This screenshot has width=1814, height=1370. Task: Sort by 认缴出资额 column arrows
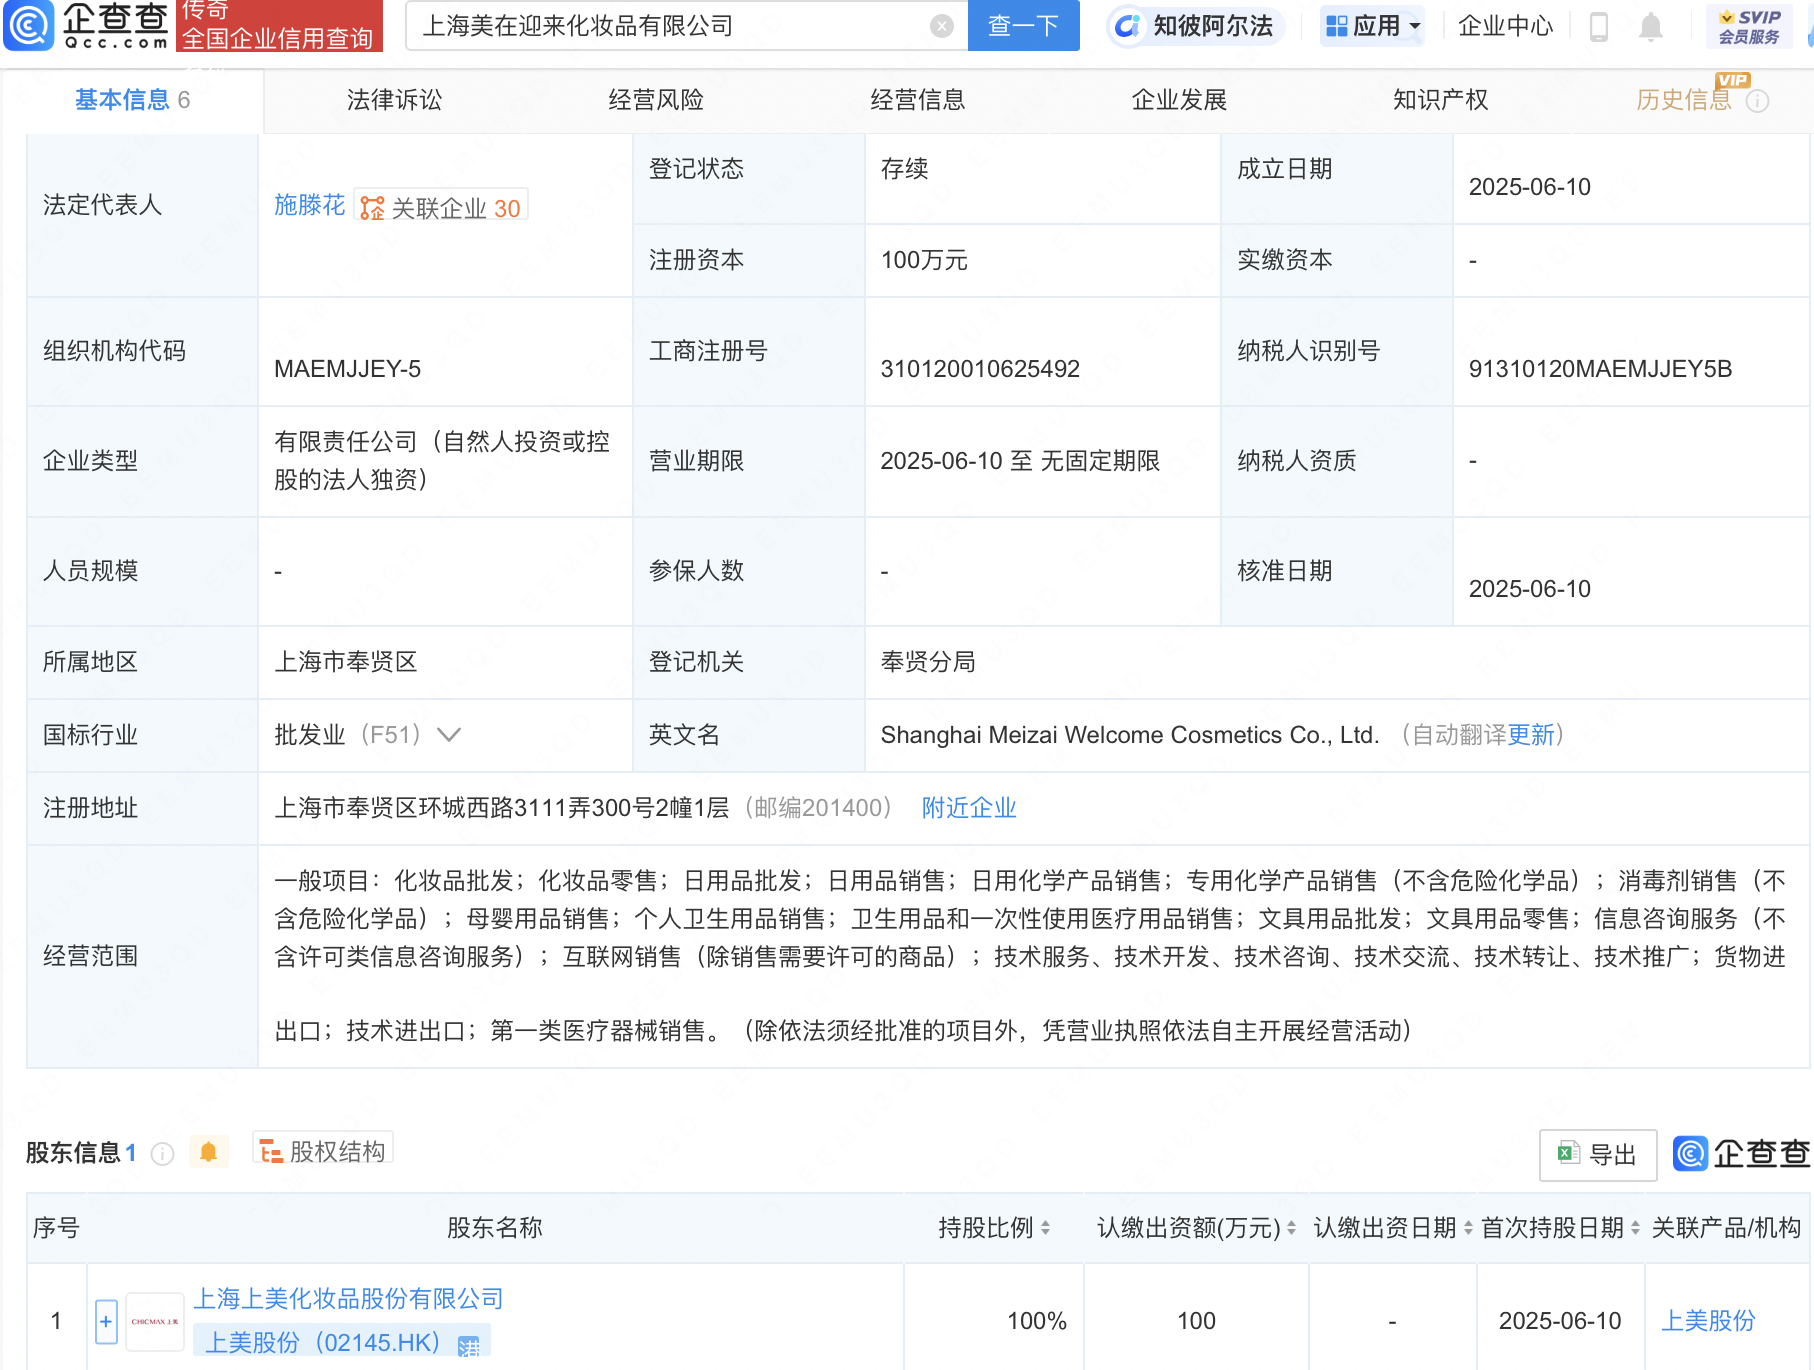coord(1291,1228)
